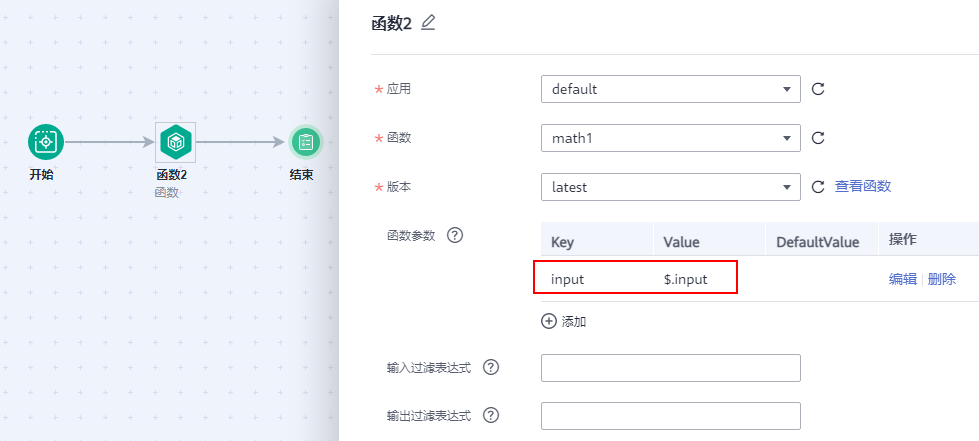This screenshot has width=979, height=441.
Task: Click 编辑 for the input parameter
Action: tap(903, 280)
